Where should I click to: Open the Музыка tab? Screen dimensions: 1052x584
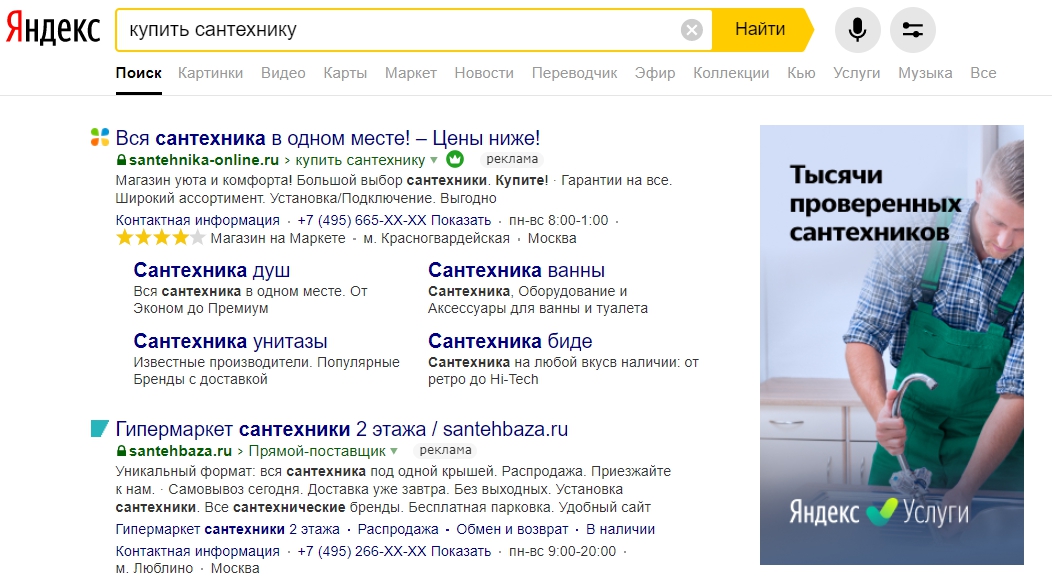(925, 73)
